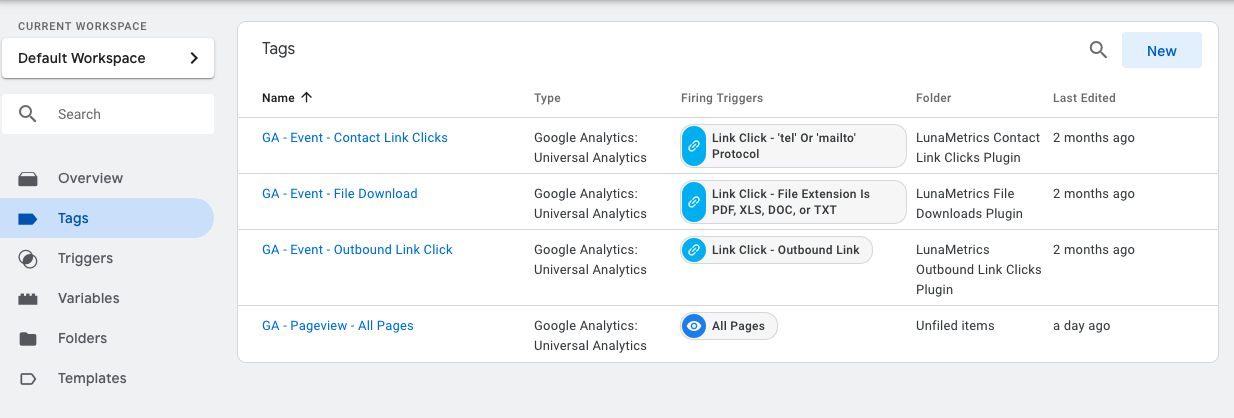The height and width of the screenshot is (418, 1234).
Task: Expand the Default Workspace selector
Action: pos(108,58)
